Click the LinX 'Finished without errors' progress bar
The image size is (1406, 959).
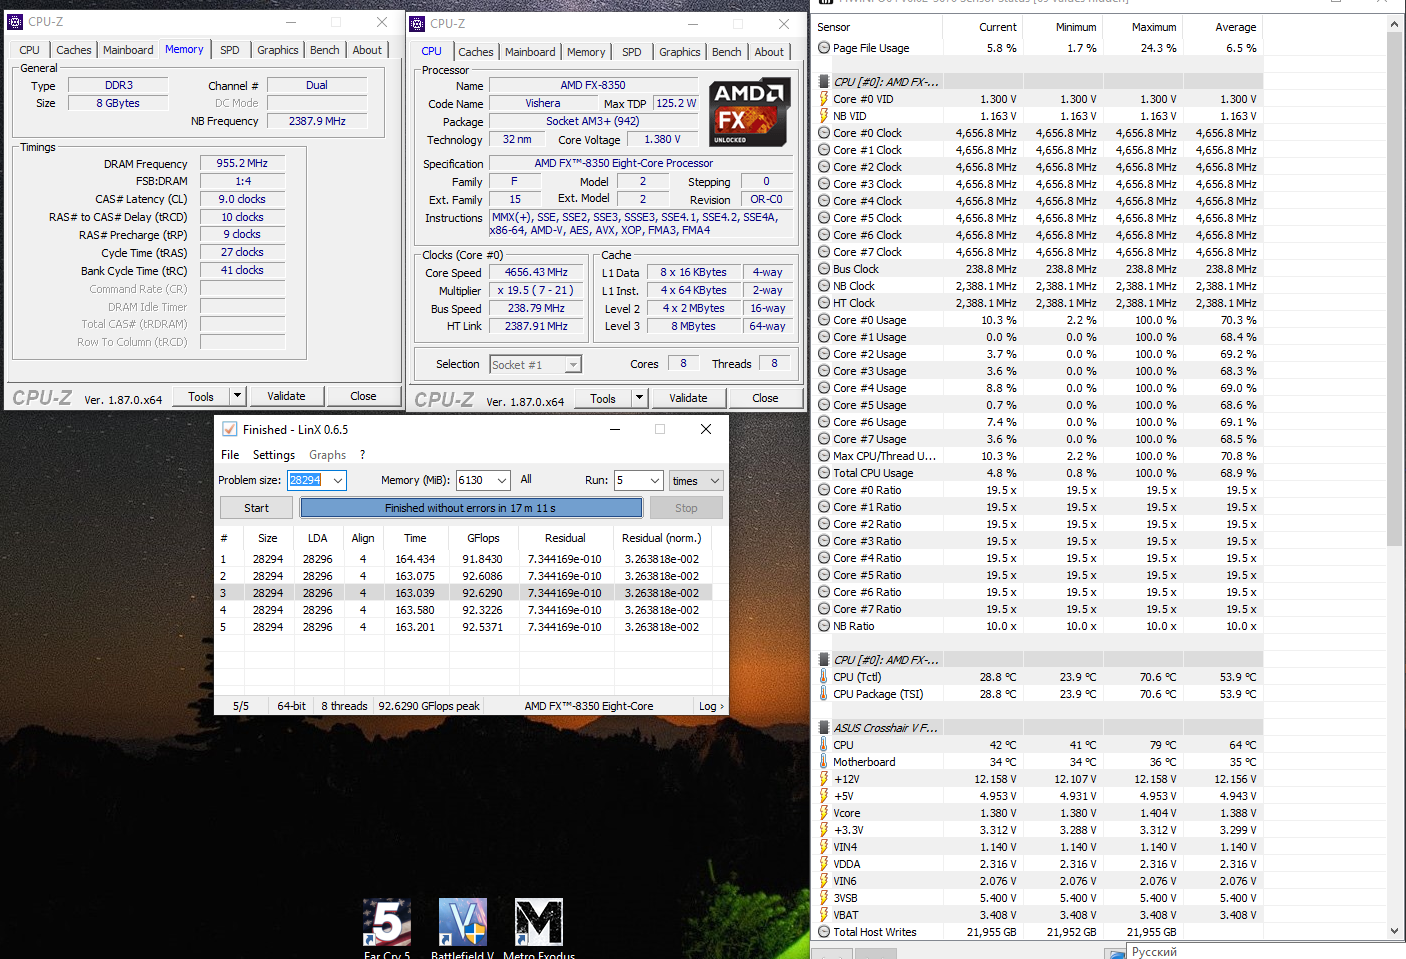point(471,508)
